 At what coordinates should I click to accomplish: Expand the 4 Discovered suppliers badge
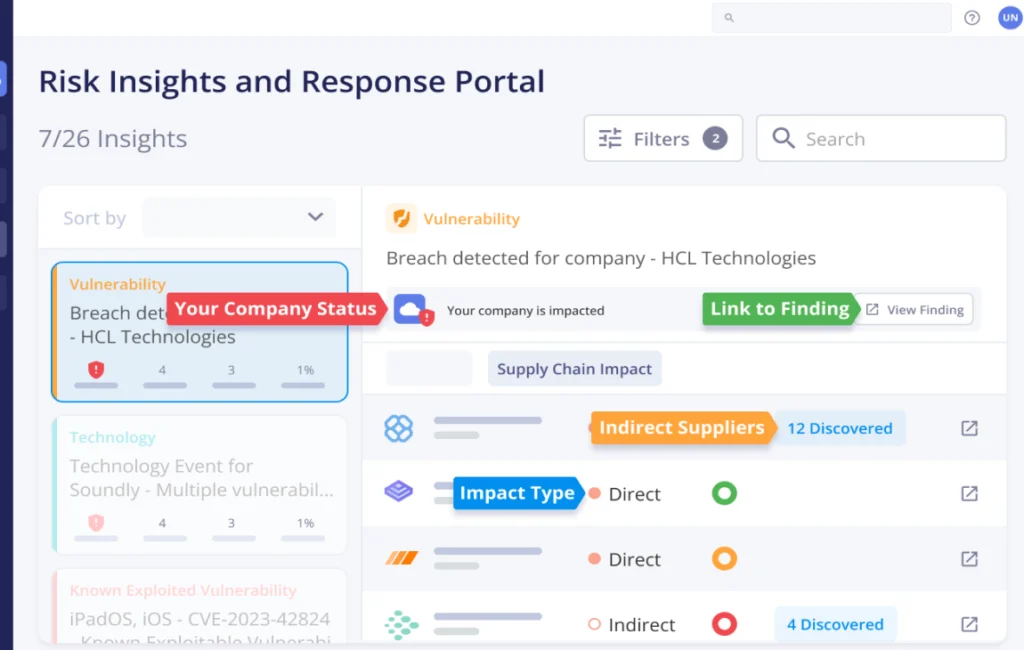coord(835,624)
